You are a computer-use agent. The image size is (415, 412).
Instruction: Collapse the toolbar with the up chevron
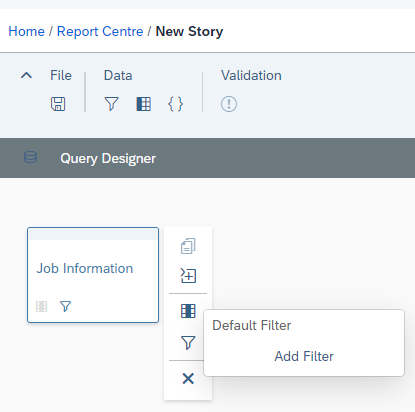[26, 75]
